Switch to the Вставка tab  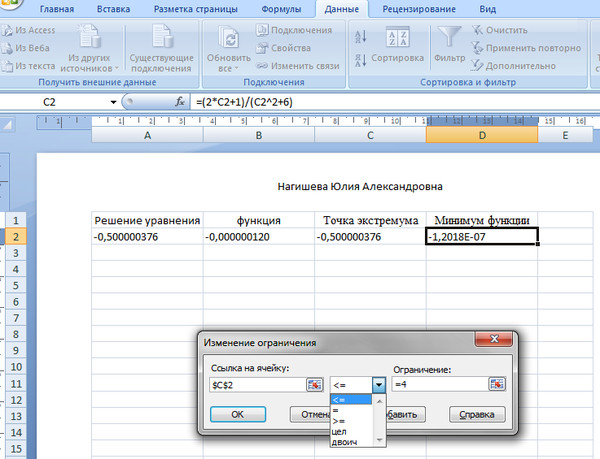click(113, 9)
